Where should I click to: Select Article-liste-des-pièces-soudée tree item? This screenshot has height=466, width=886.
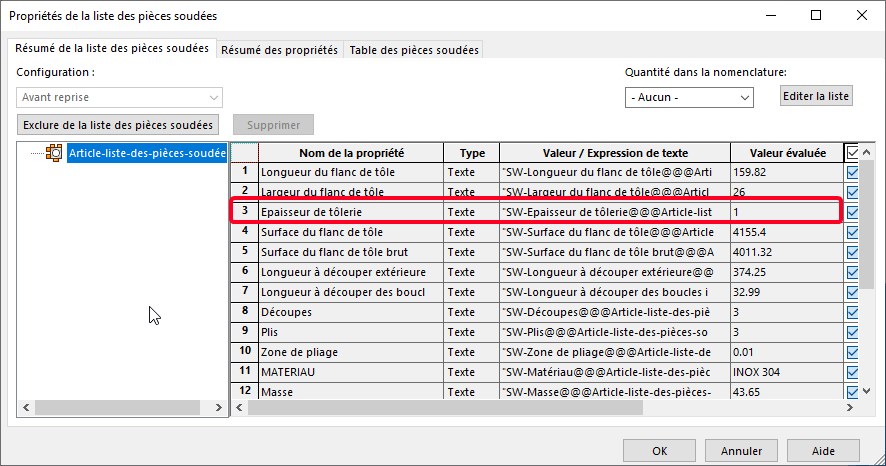pyautogui.click(x=147, y=153)
